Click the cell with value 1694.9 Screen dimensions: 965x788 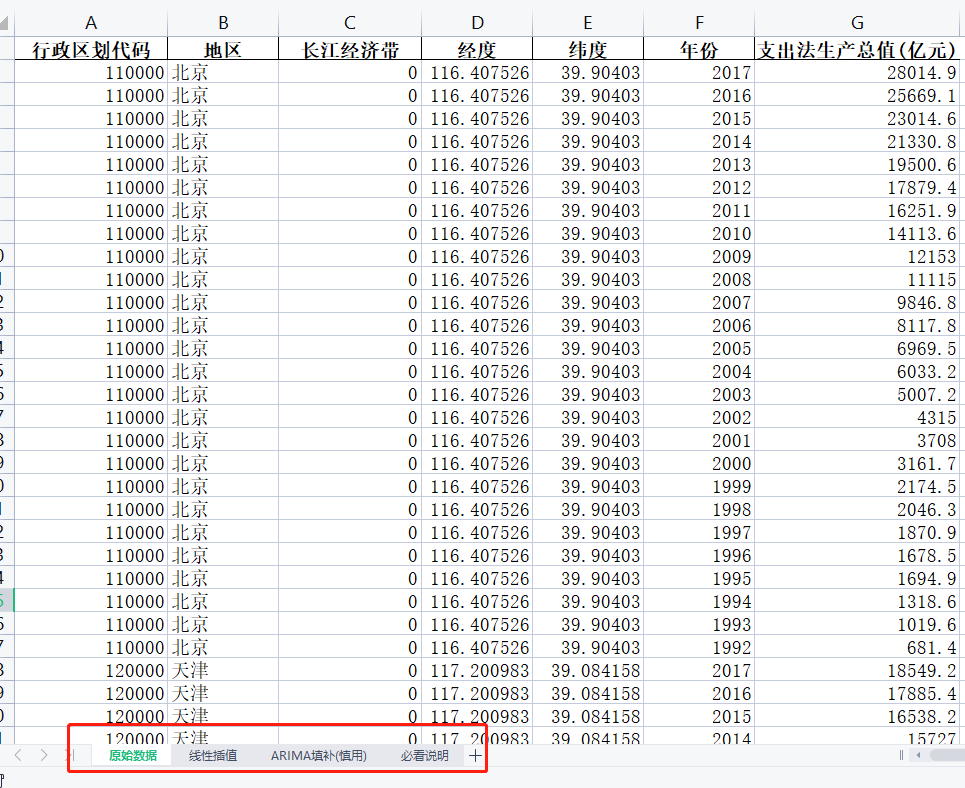857,578
